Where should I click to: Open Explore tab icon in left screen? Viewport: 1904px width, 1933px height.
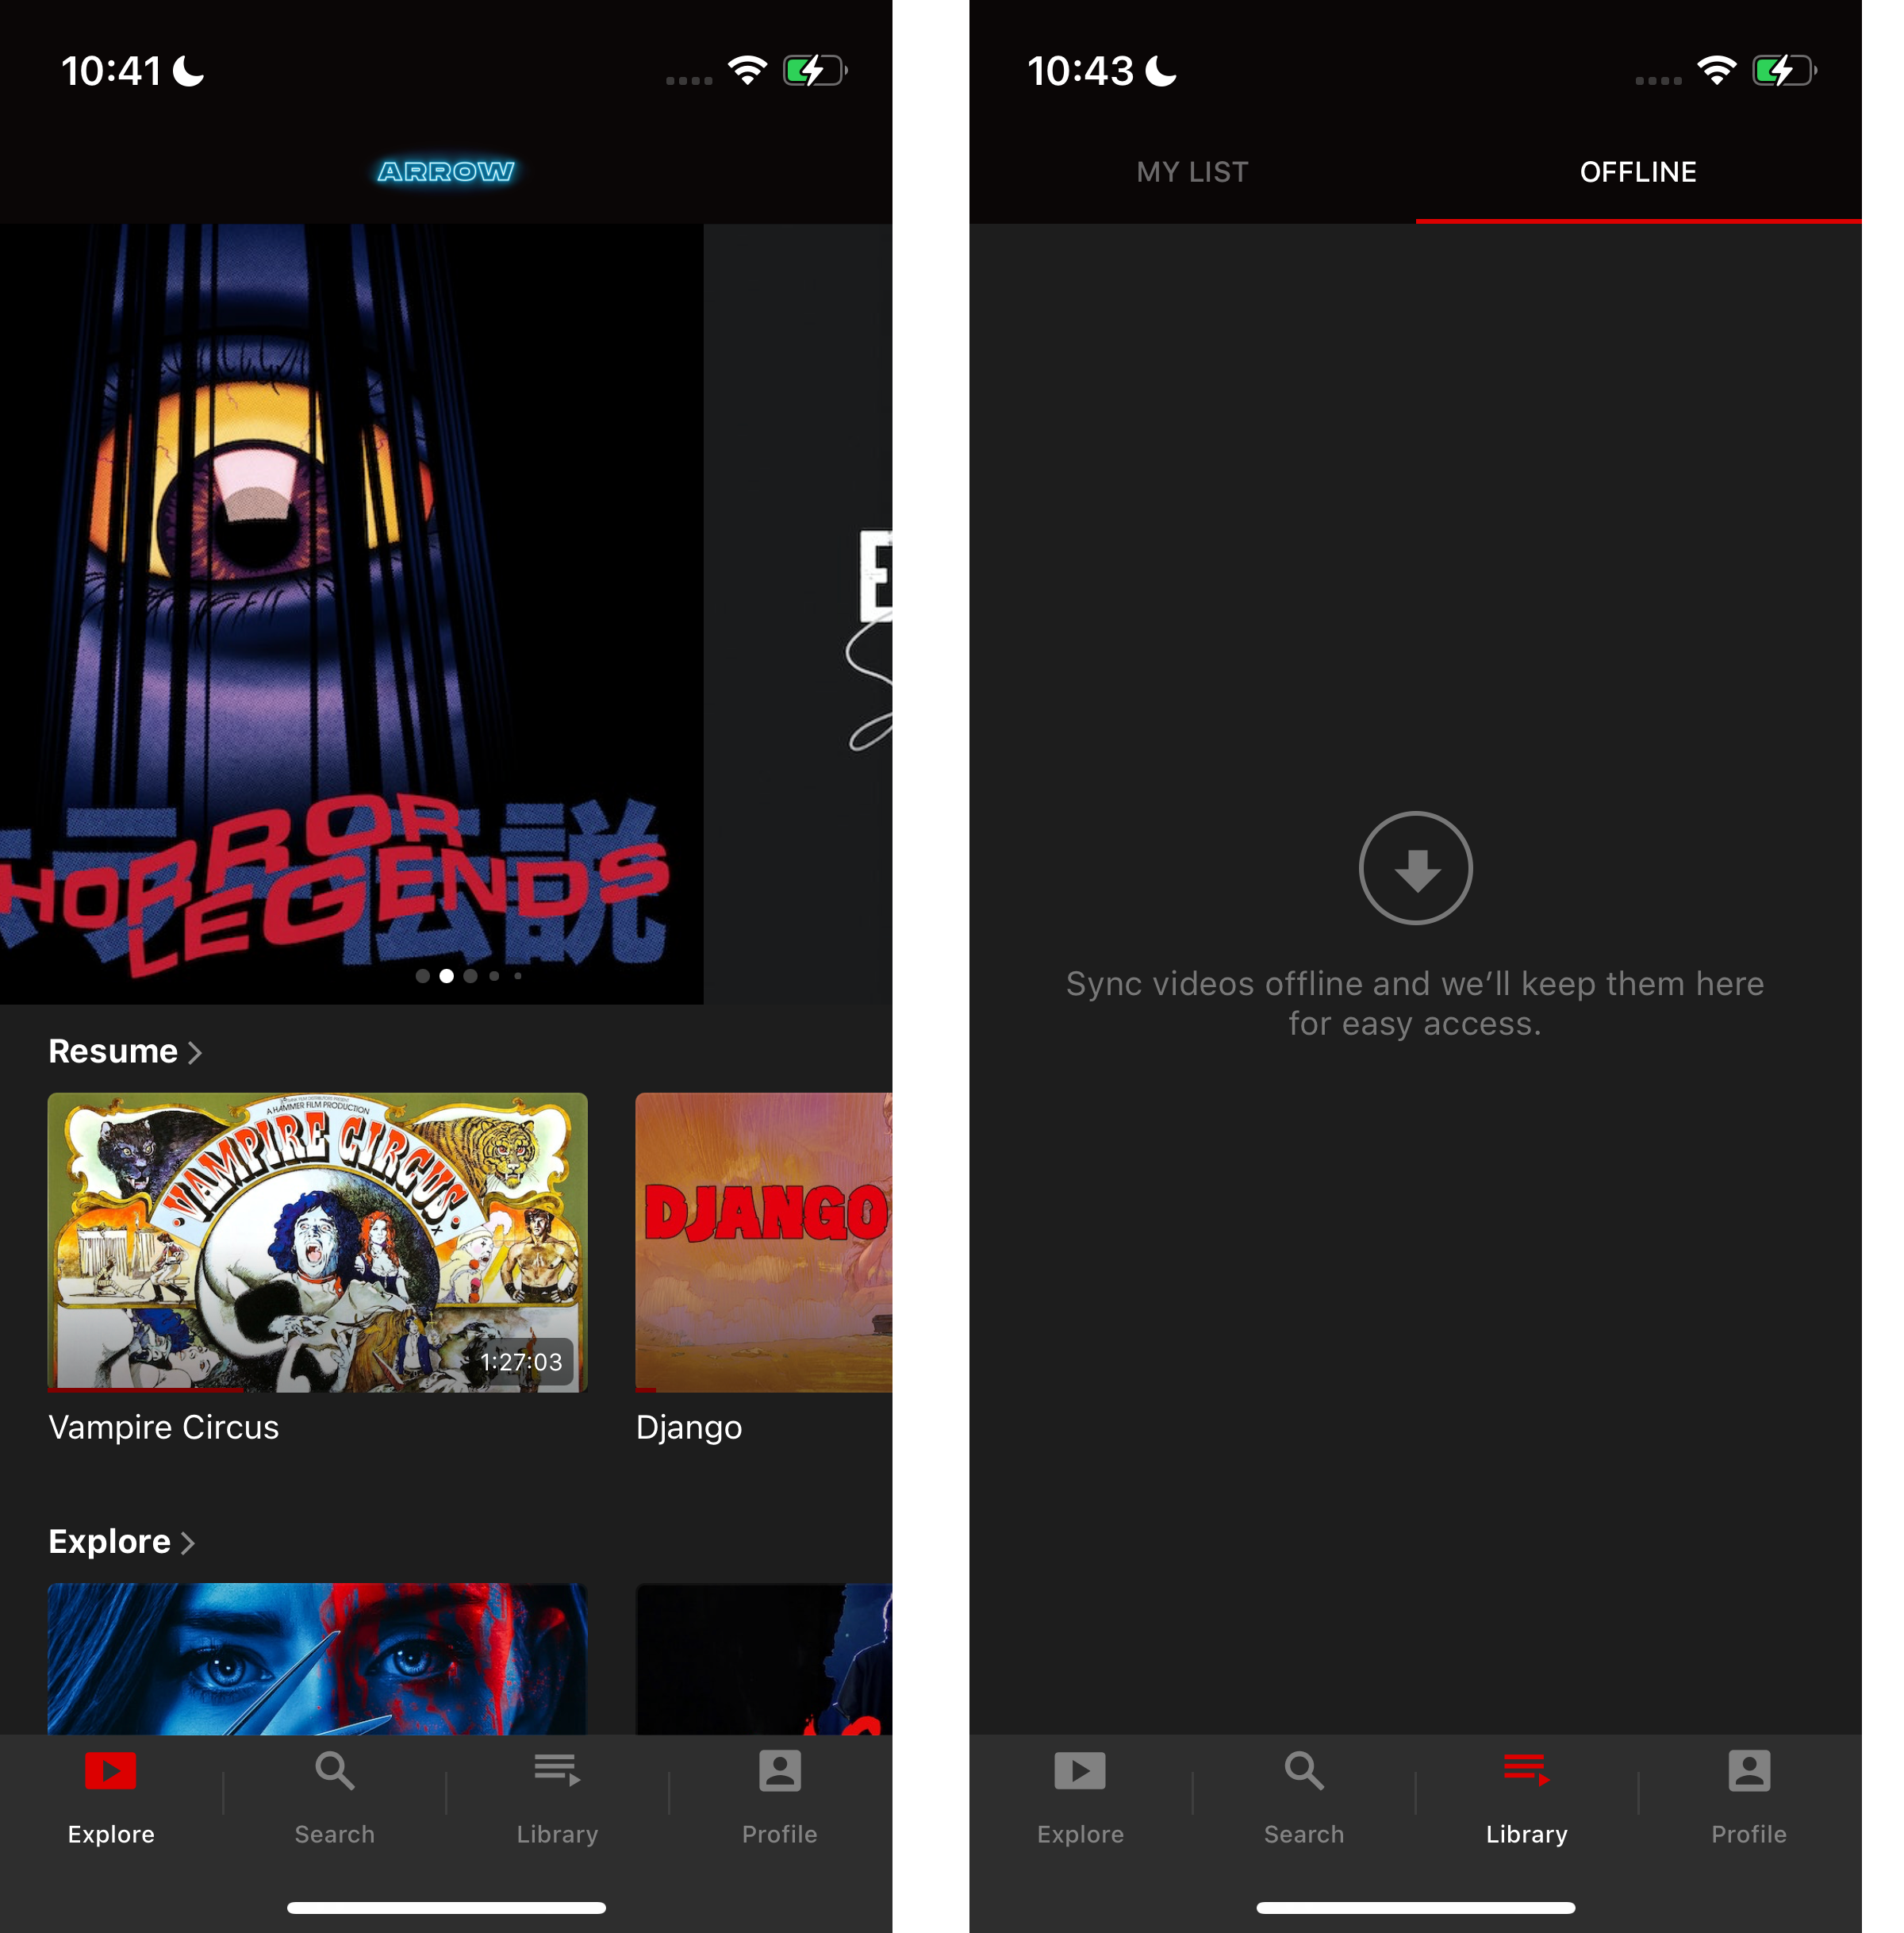click(x=111, y=1770)
